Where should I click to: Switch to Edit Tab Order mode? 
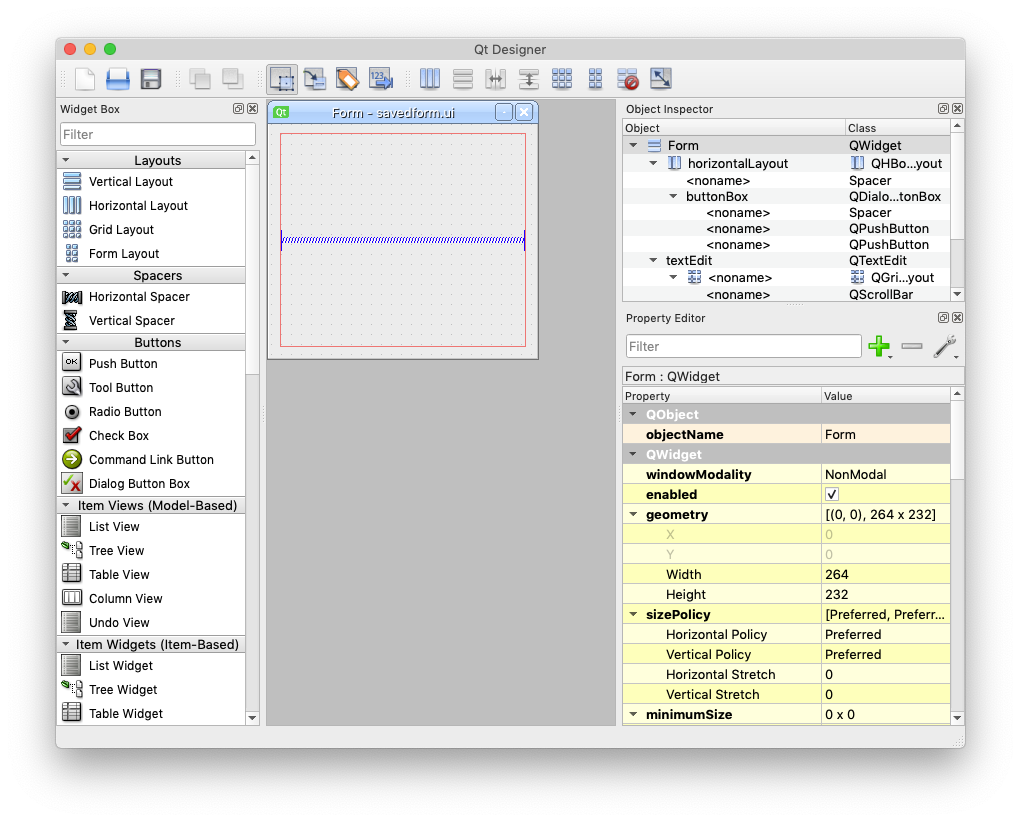click(x=380, y=79)
